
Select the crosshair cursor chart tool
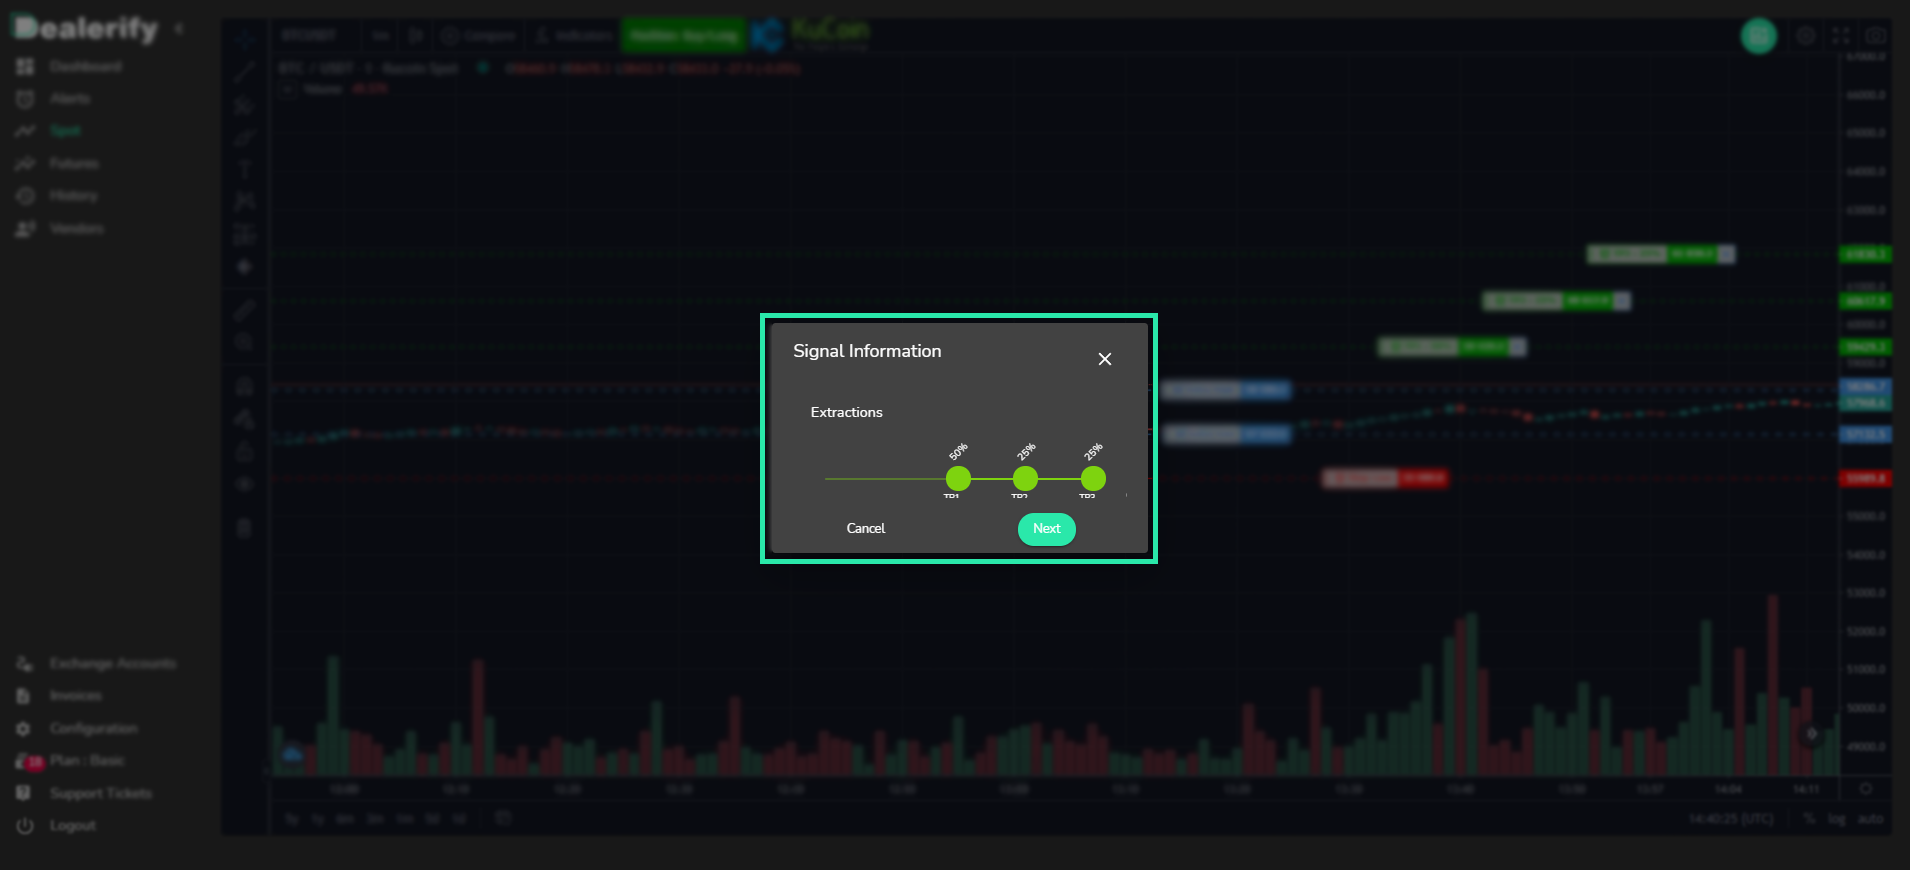tap(245, 39)
